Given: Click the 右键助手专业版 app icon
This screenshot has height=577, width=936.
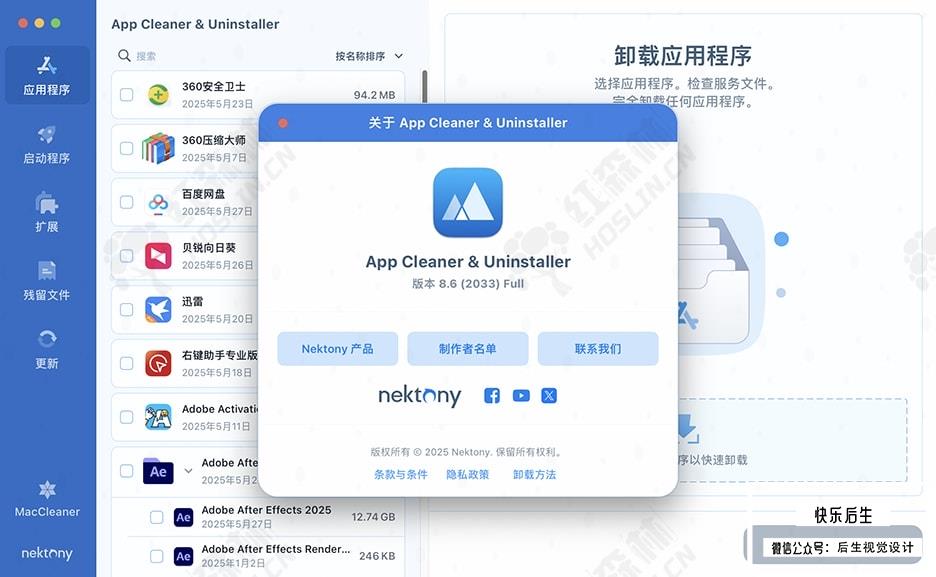Looking at the screenshot, I should pyautogui.click(x=158, y=363).
